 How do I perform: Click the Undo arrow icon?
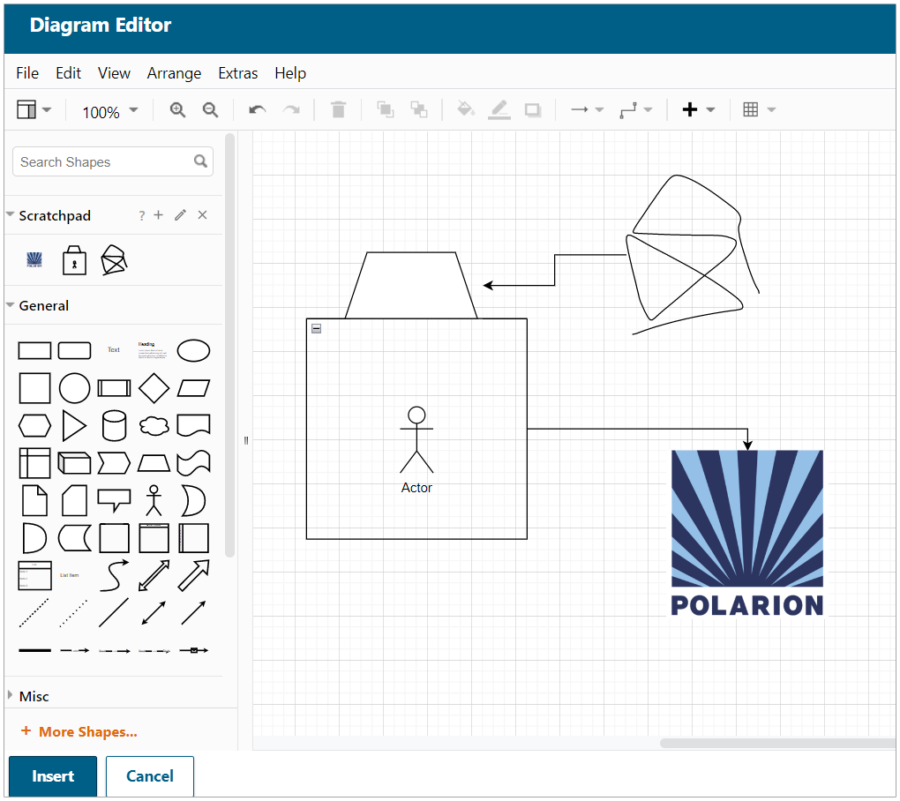tap(257, 109)
